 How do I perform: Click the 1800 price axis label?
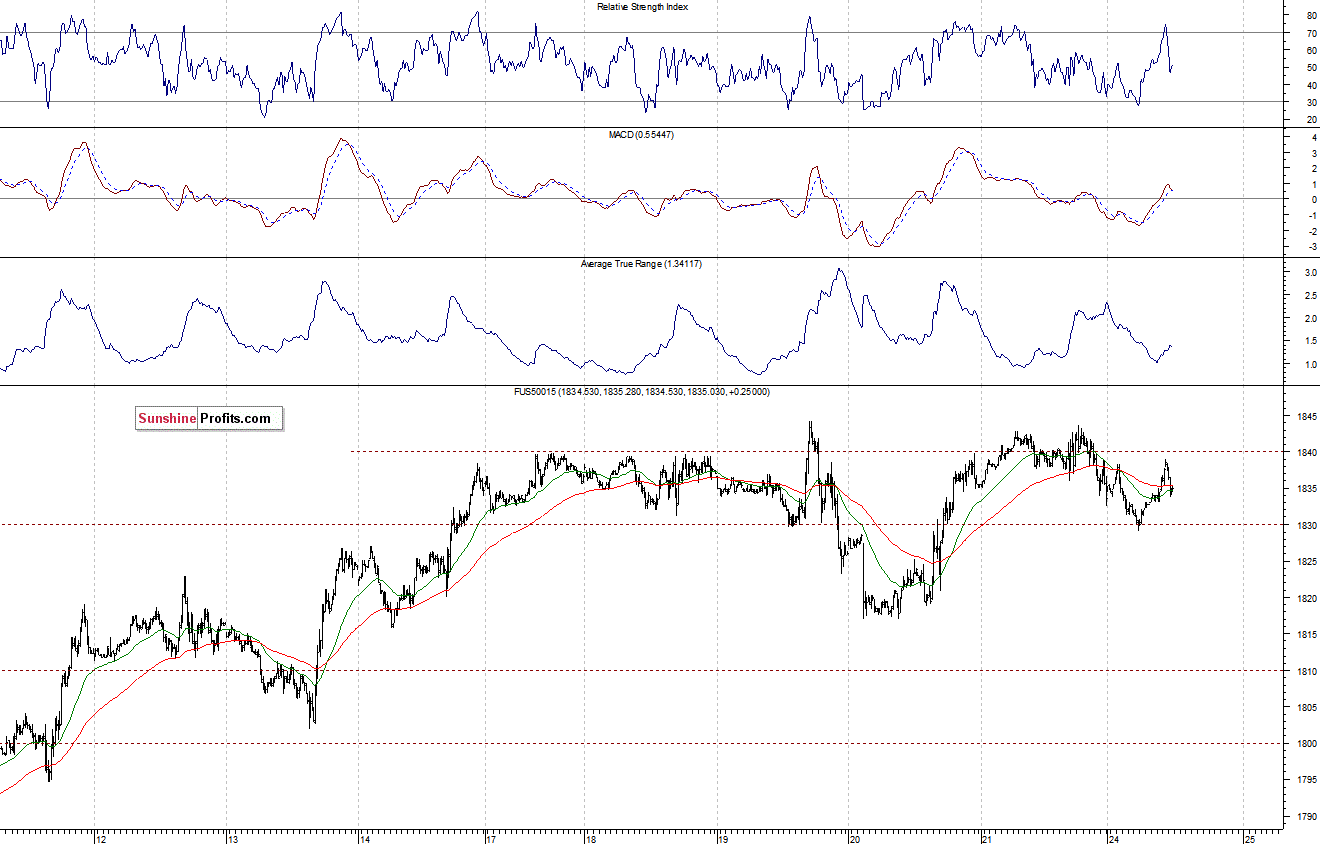pyautogui.click(x=1305, y=744)
